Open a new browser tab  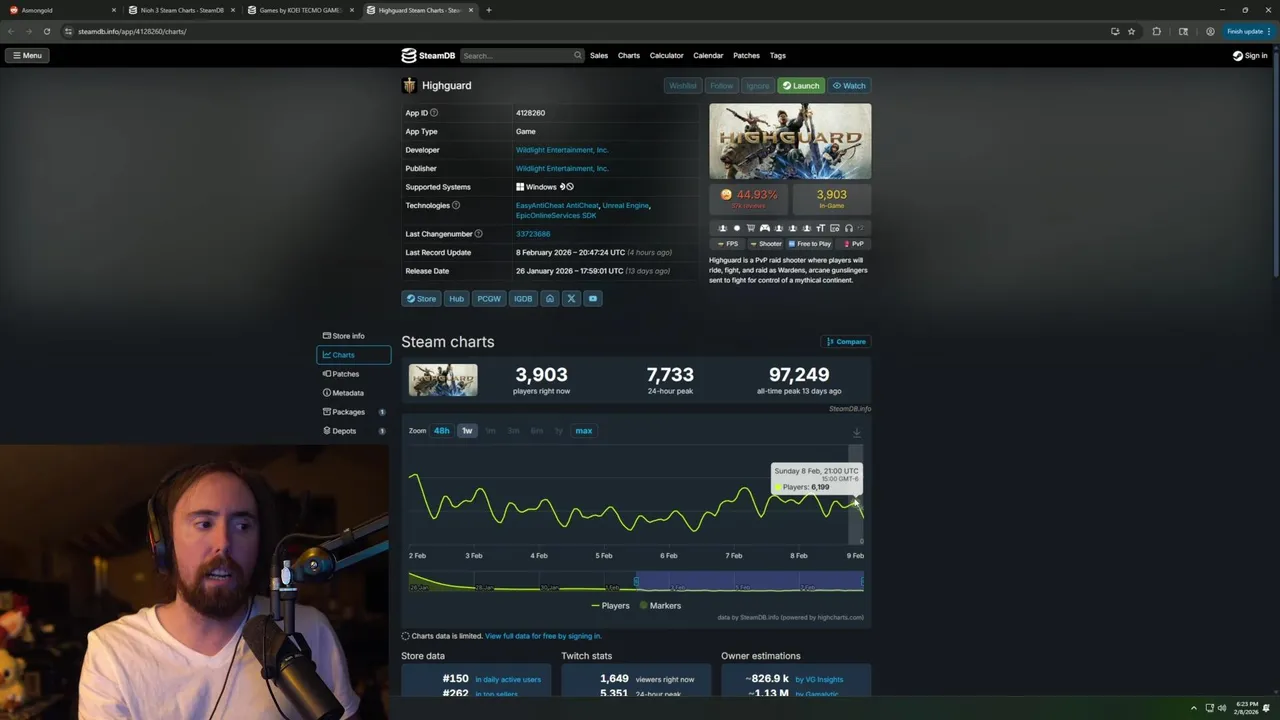488,10
